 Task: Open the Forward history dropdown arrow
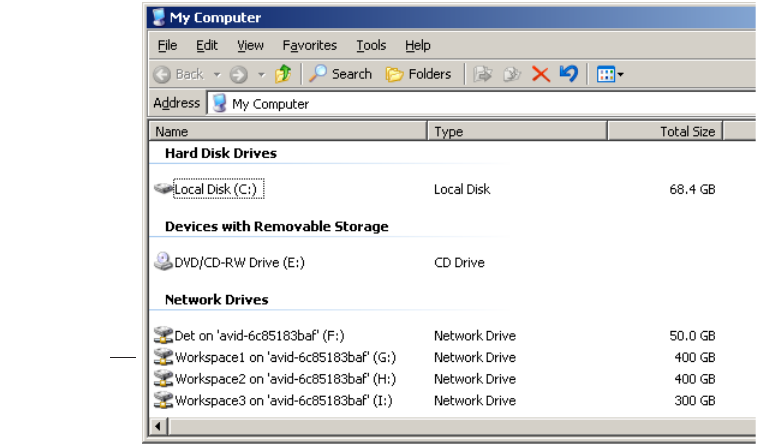pos(262,74)
